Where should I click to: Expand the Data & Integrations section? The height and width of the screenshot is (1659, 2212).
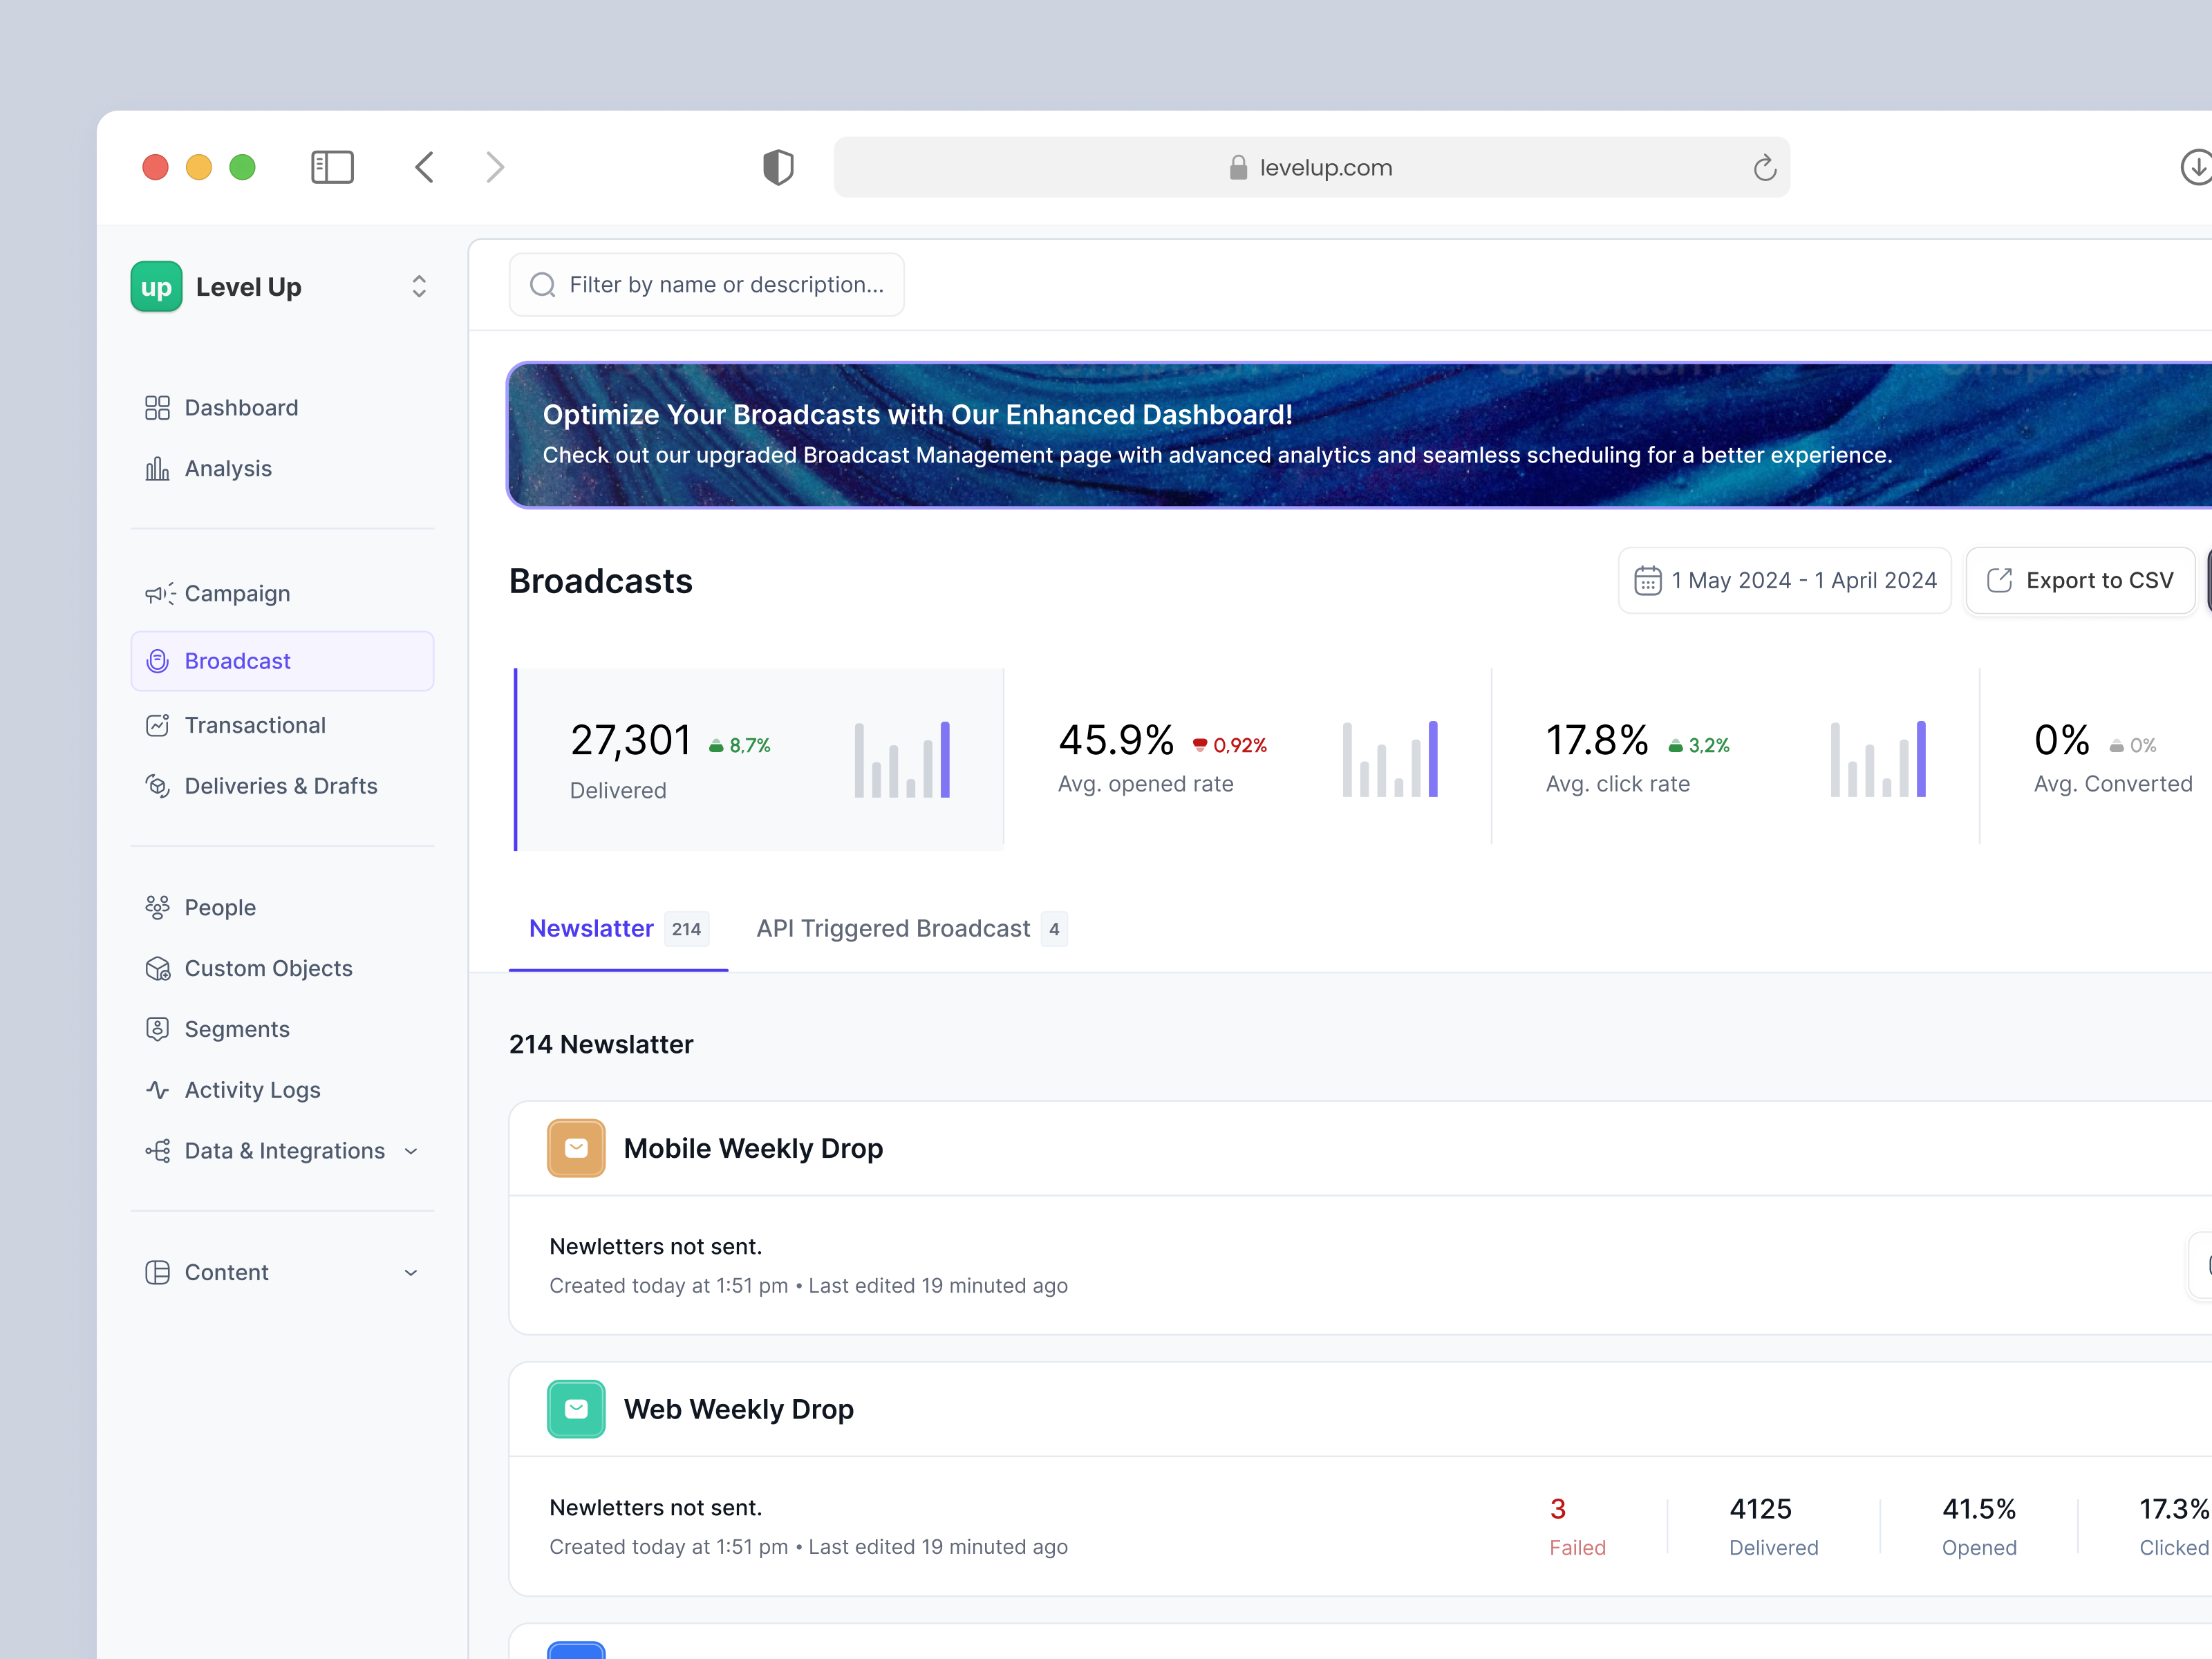pos(411,1151)
